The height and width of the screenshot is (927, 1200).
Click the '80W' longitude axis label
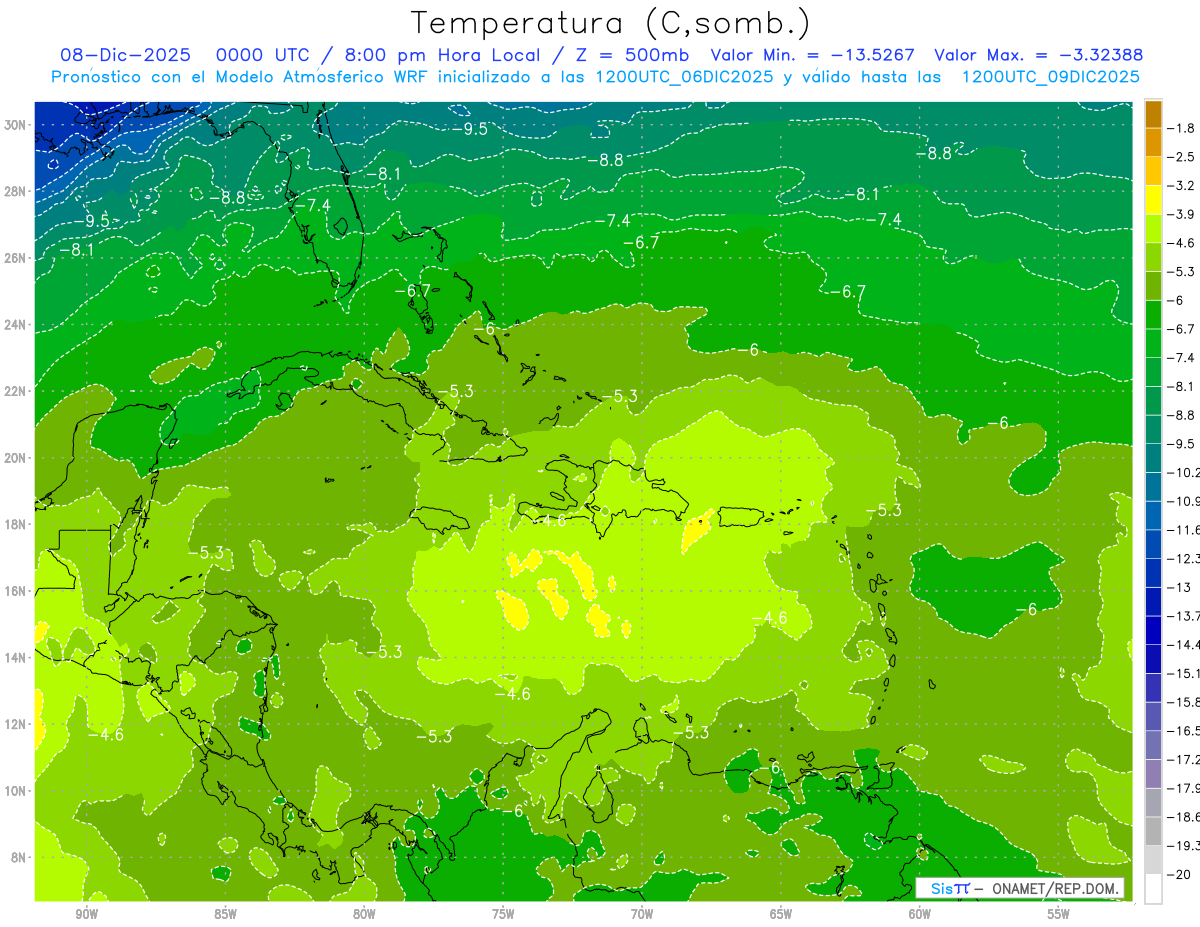[364, 914]
